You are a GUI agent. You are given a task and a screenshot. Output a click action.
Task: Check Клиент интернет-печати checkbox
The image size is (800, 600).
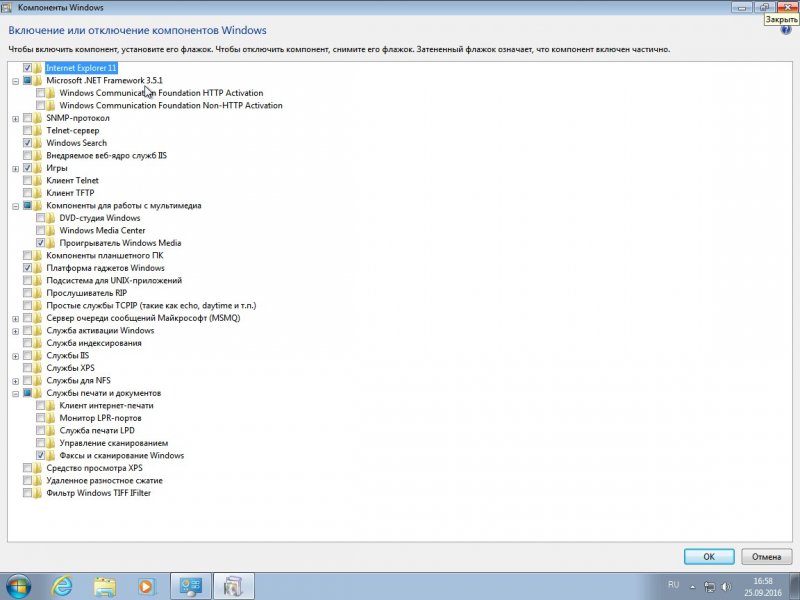coord(40,406)
